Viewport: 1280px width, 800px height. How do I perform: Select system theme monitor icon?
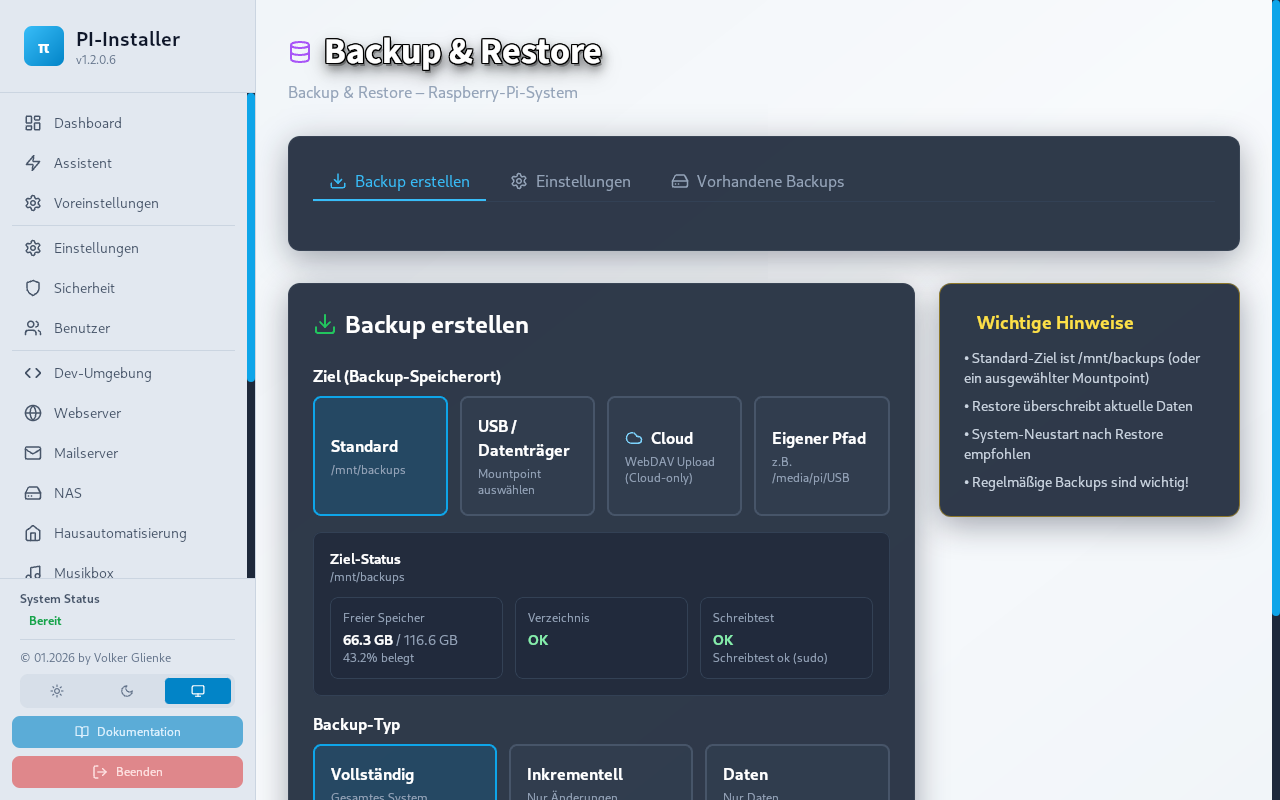pyautogui.click(x=198, y=691)
